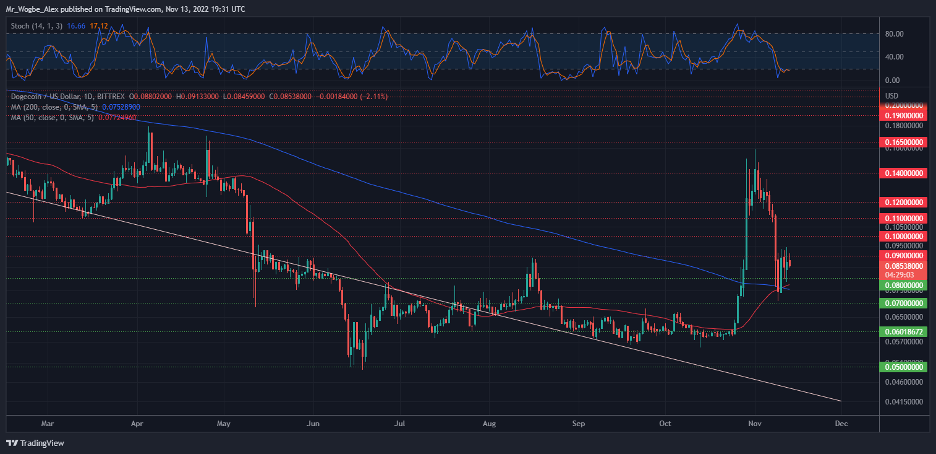The image size is (936, 454).
Task: Click the 80.00 level on Stoch scale
Action: coord(895,34)
